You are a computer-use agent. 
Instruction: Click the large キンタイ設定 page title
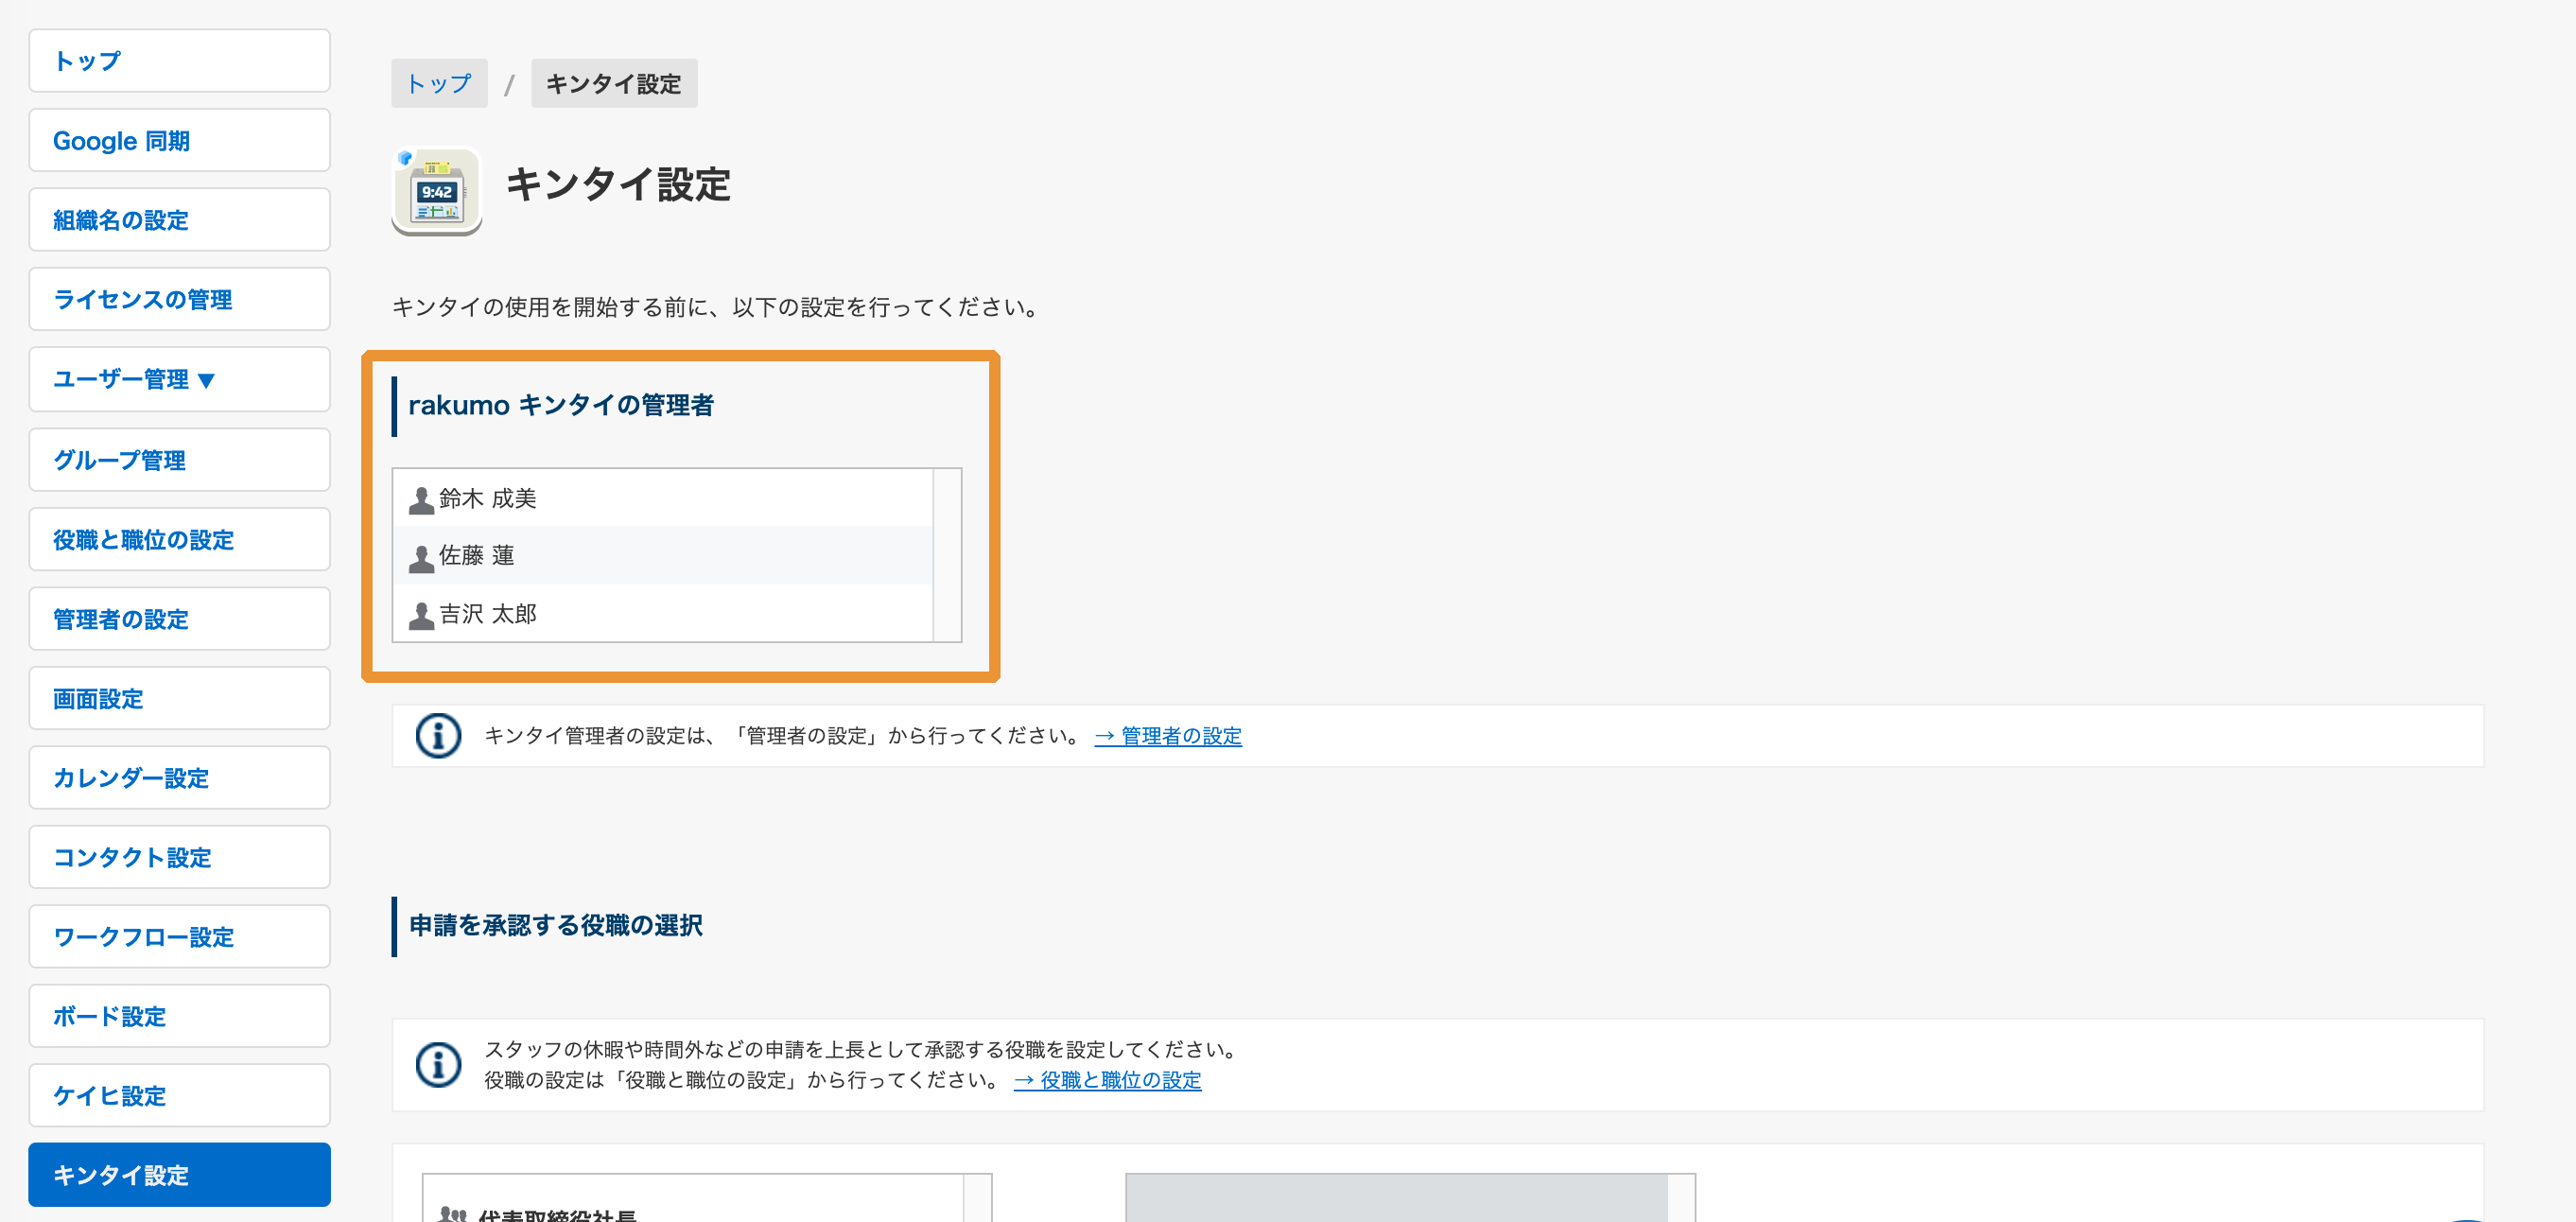[618, 185]
